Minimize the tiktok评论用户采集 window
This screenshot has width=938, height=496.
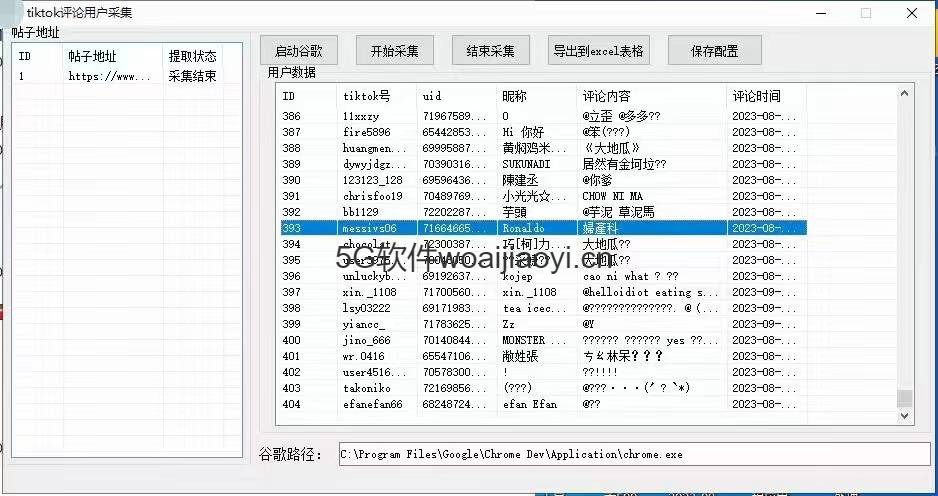coord(821,13)
